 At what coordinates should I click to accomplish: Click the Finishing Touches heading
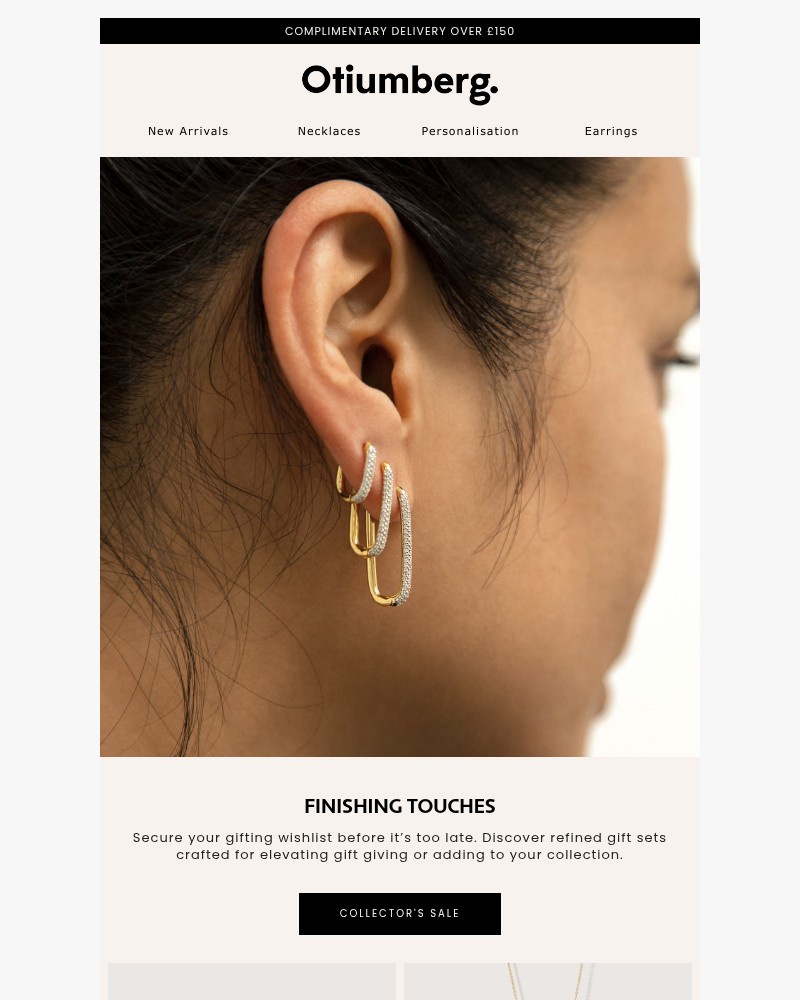[x=400, y=806]
